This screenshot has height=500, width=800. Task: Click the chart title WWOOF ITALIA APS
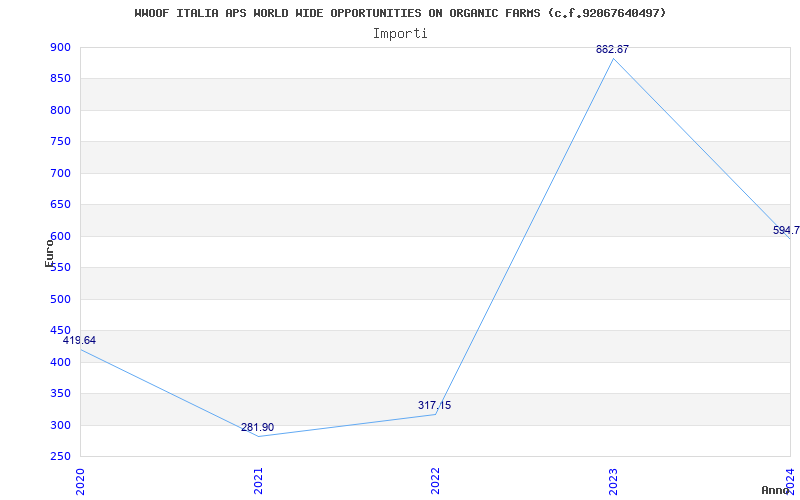[401, 13]
